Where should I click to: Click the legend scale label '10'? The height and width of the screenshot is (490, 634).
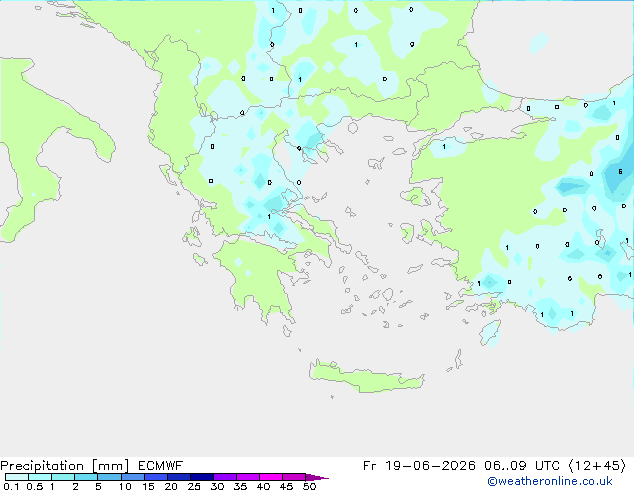tap(125, 486)
